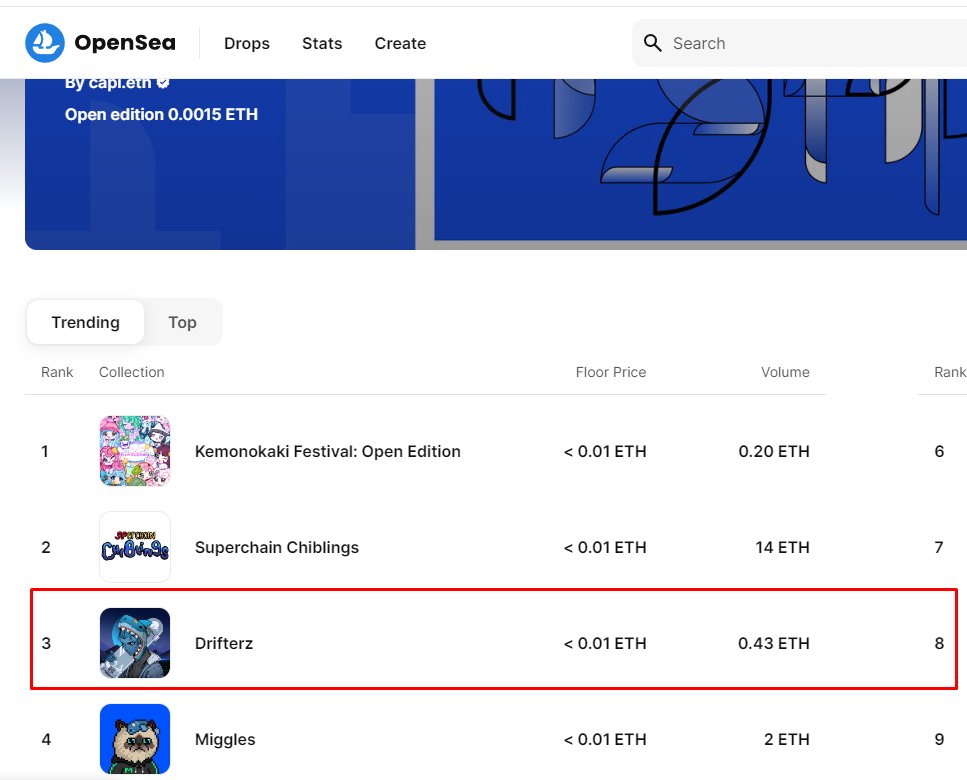Click rank number 8 in second table
This screenshot has width=967, height=780.
point(939,643)
